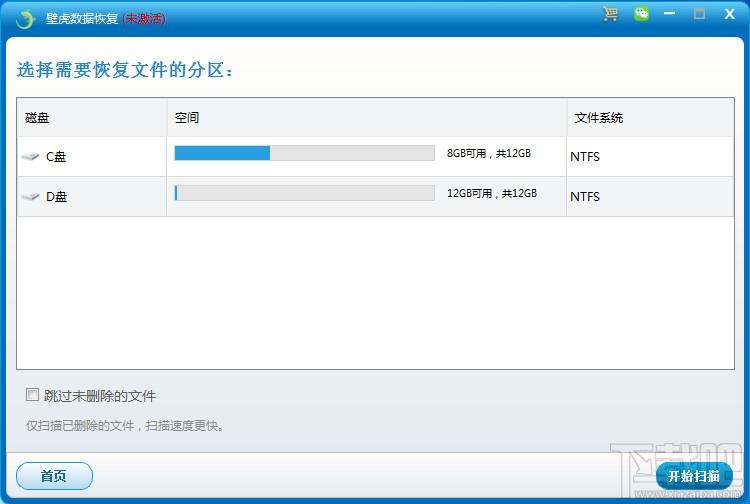Select the C盘 row label

[x=56, y=157]
